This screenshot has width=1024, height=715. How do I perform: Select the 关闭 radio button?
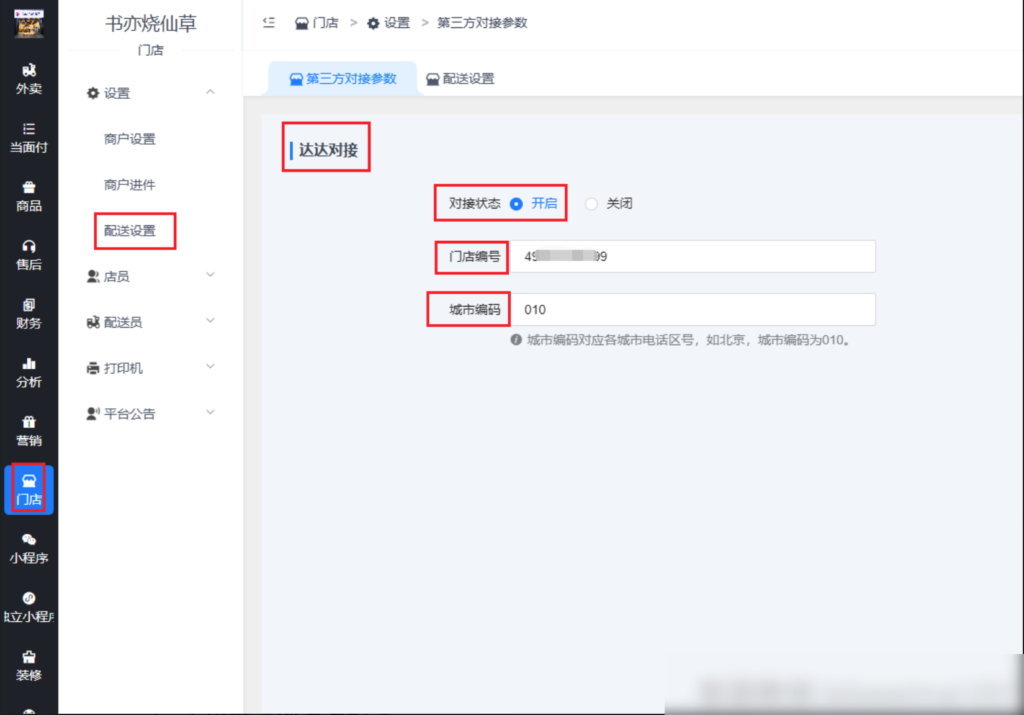(593, 203)
